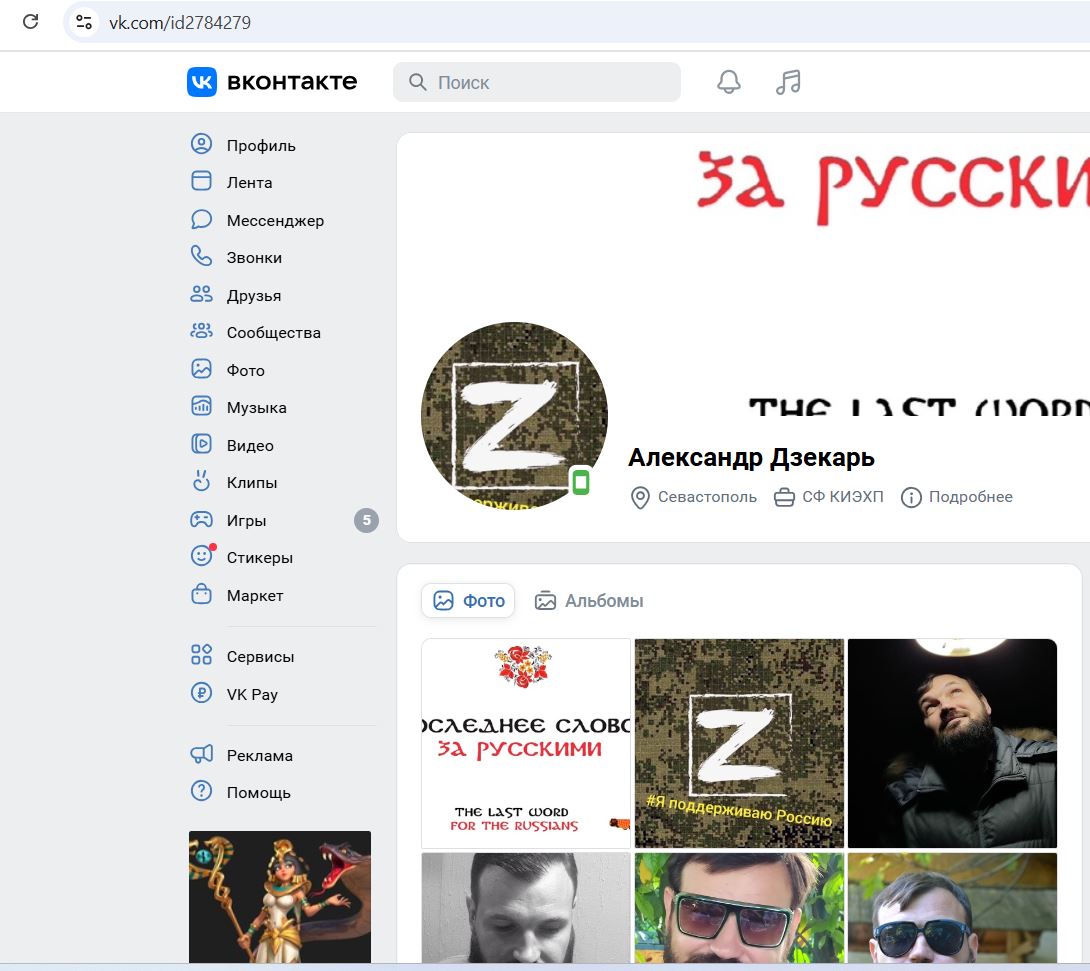Viewport: 1090px width, 971px height.
Task: Reload the page with refresh icon
Action: (31, 22)
